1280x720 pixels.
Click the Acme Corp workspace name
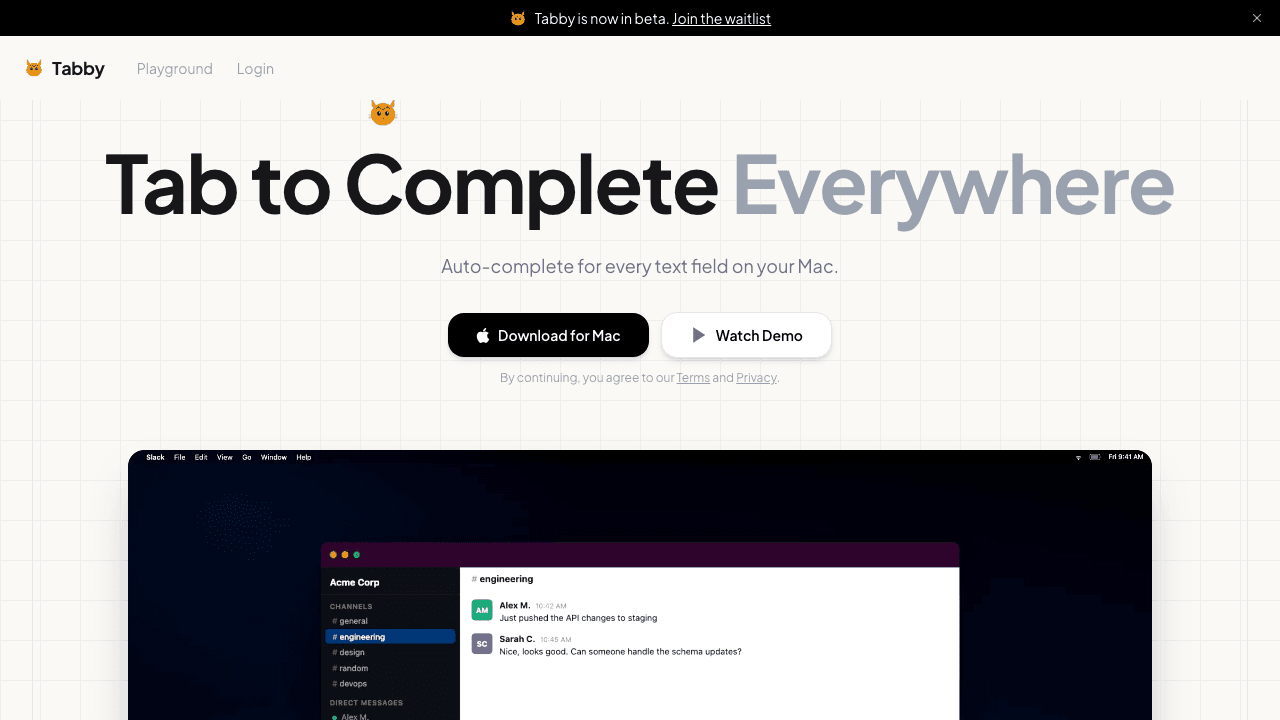(355, 582)
